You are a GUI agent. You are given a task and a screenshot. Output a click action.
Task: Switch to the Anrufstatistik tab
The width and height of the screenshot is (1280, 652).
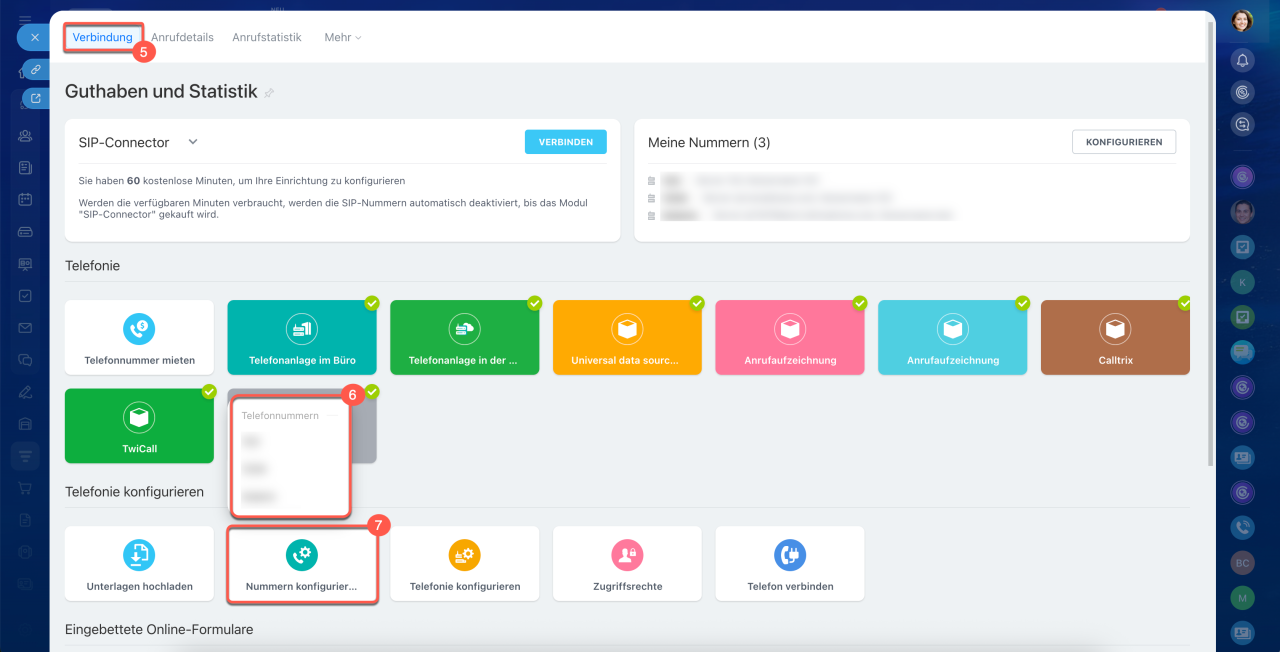pyautogui.click(x=266, y=37)
